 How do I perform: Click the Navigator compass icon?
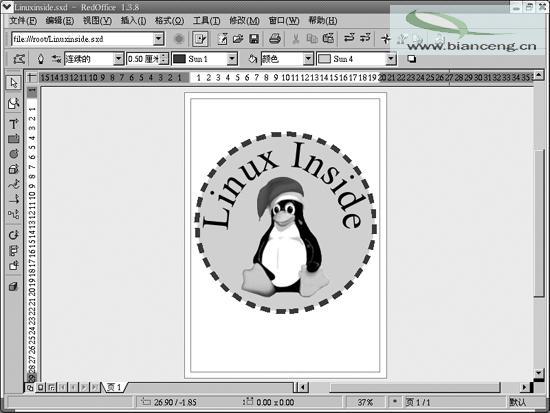click(386, 39)
